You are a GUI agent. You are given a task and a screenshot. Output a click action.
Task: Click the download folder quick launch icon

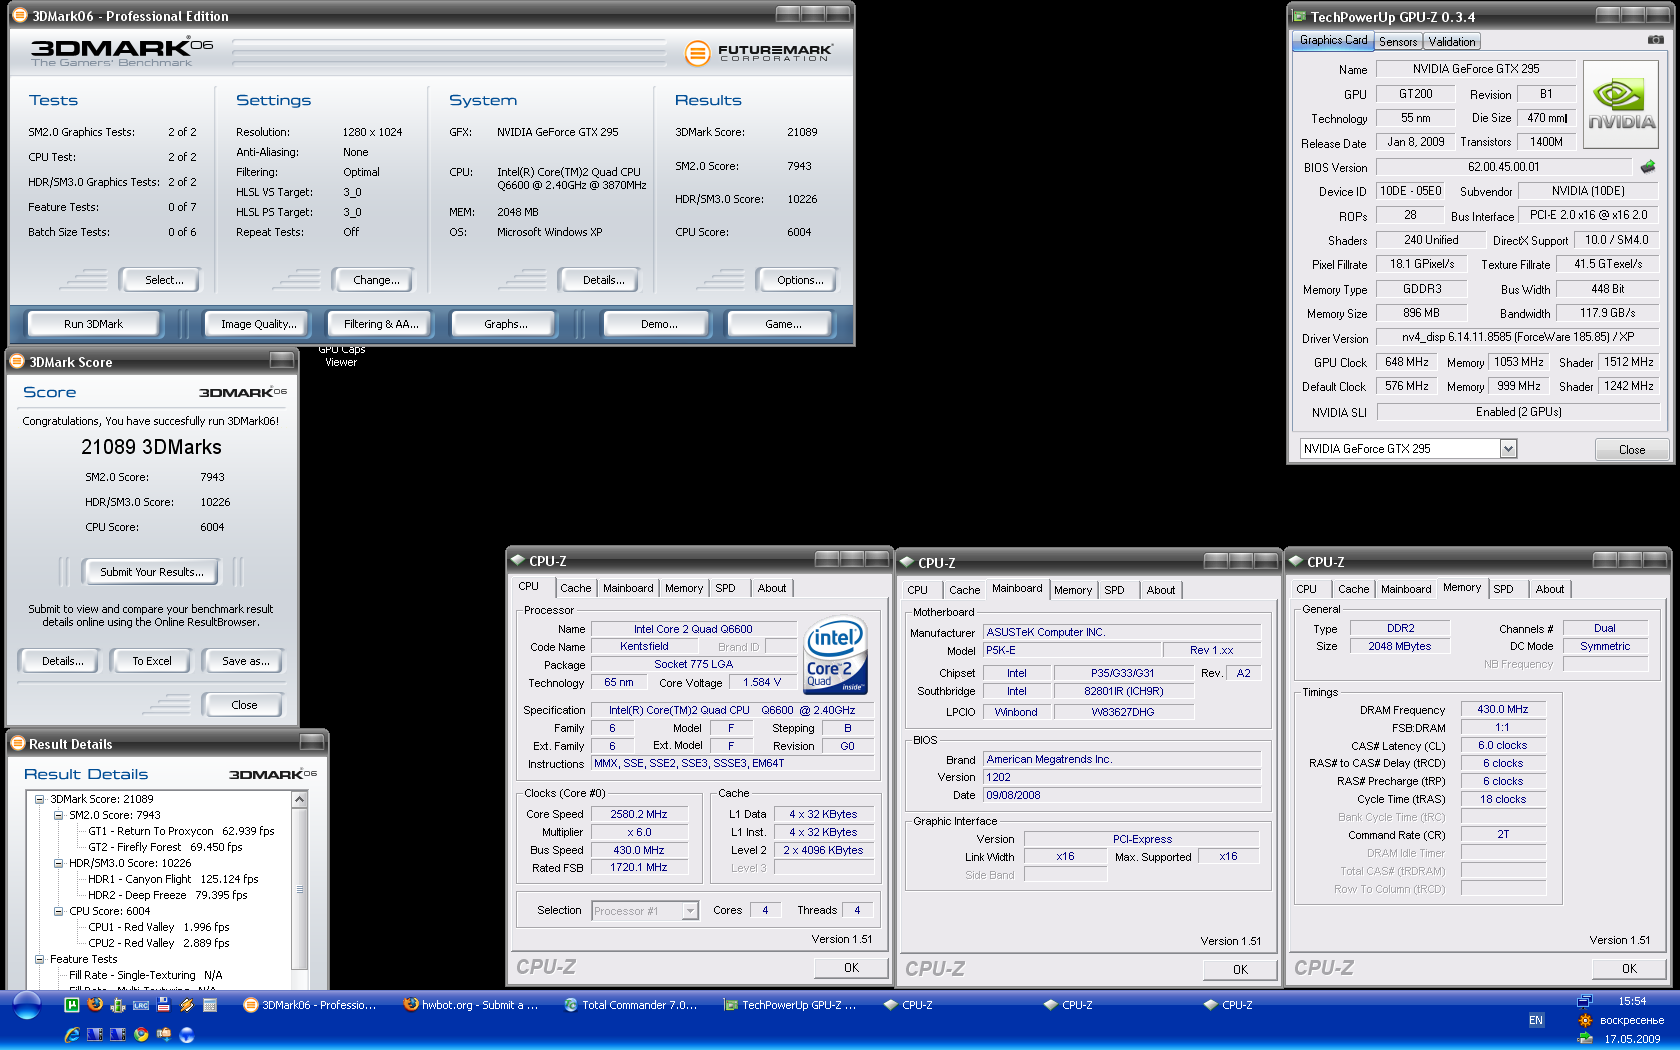[x=164, y=1035]
